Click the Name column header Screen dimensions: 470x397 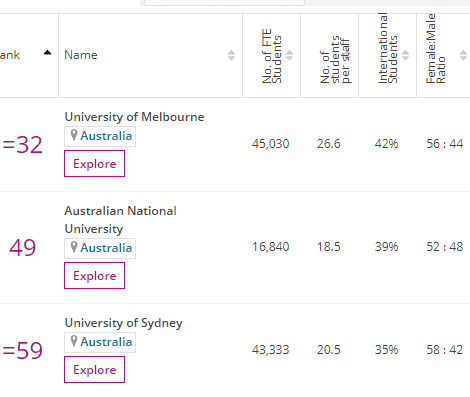click(x=81, y=55)
